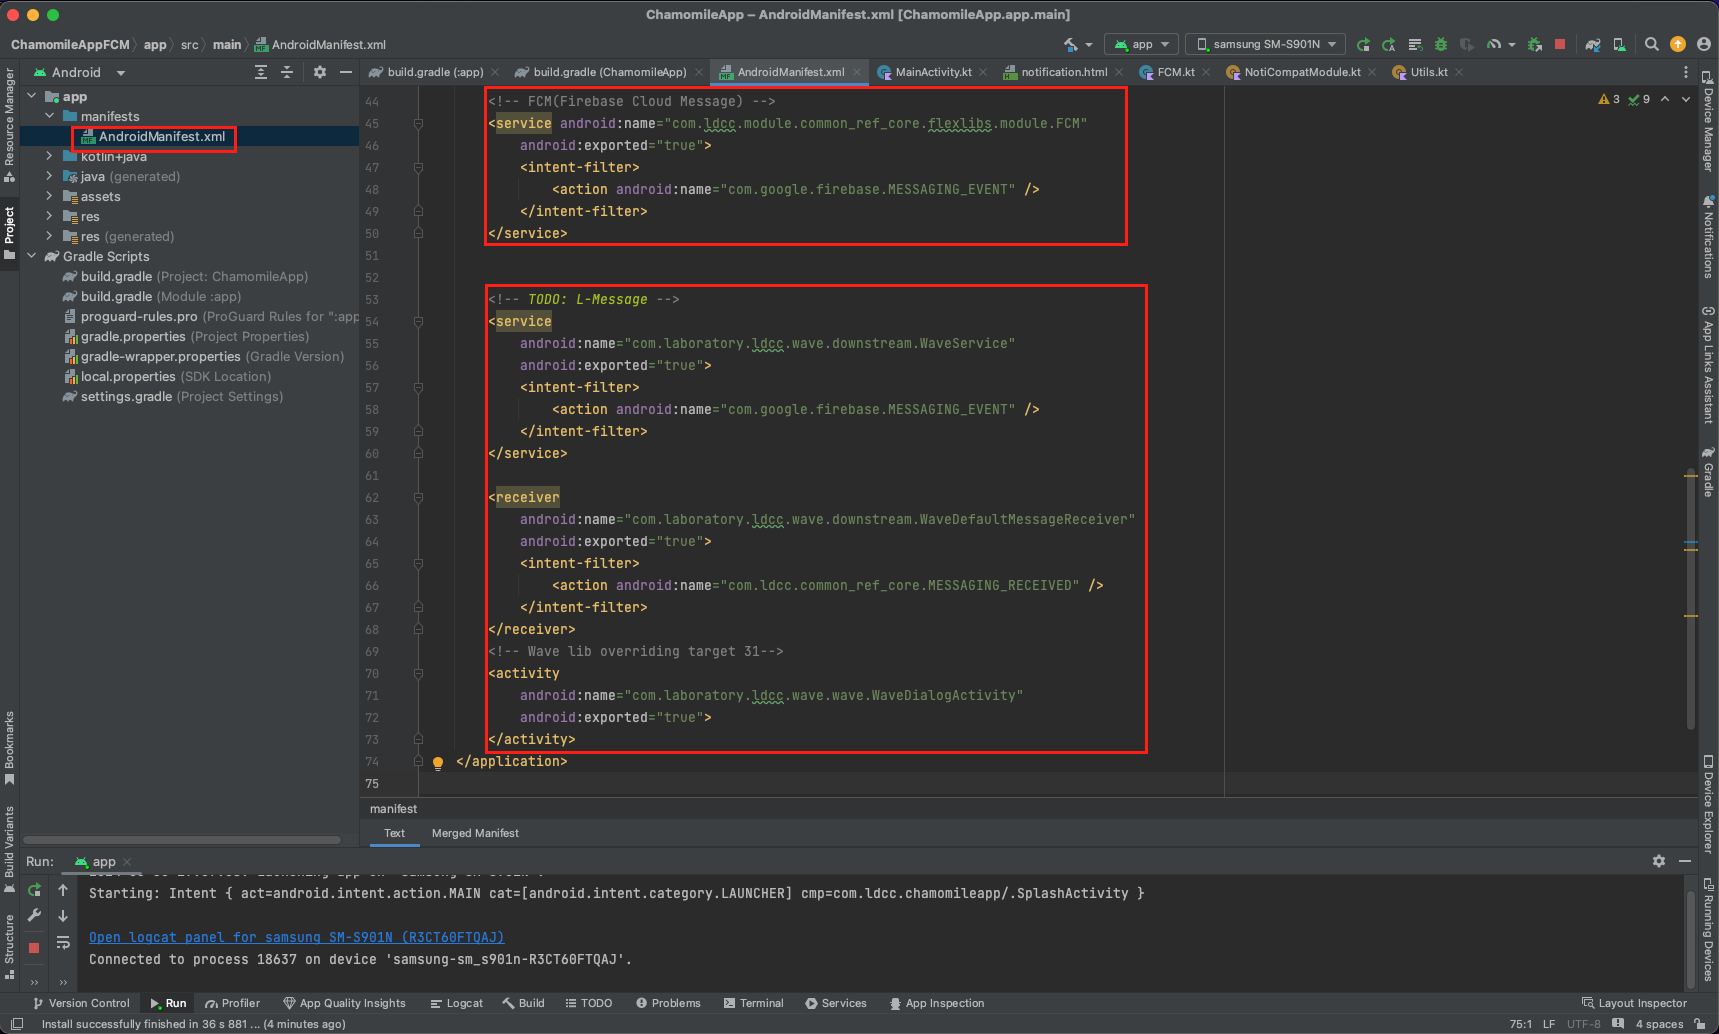Click Expand All icon in Project panel
The height and width of the screenshot is (1034, 1719).
point(261,72)
